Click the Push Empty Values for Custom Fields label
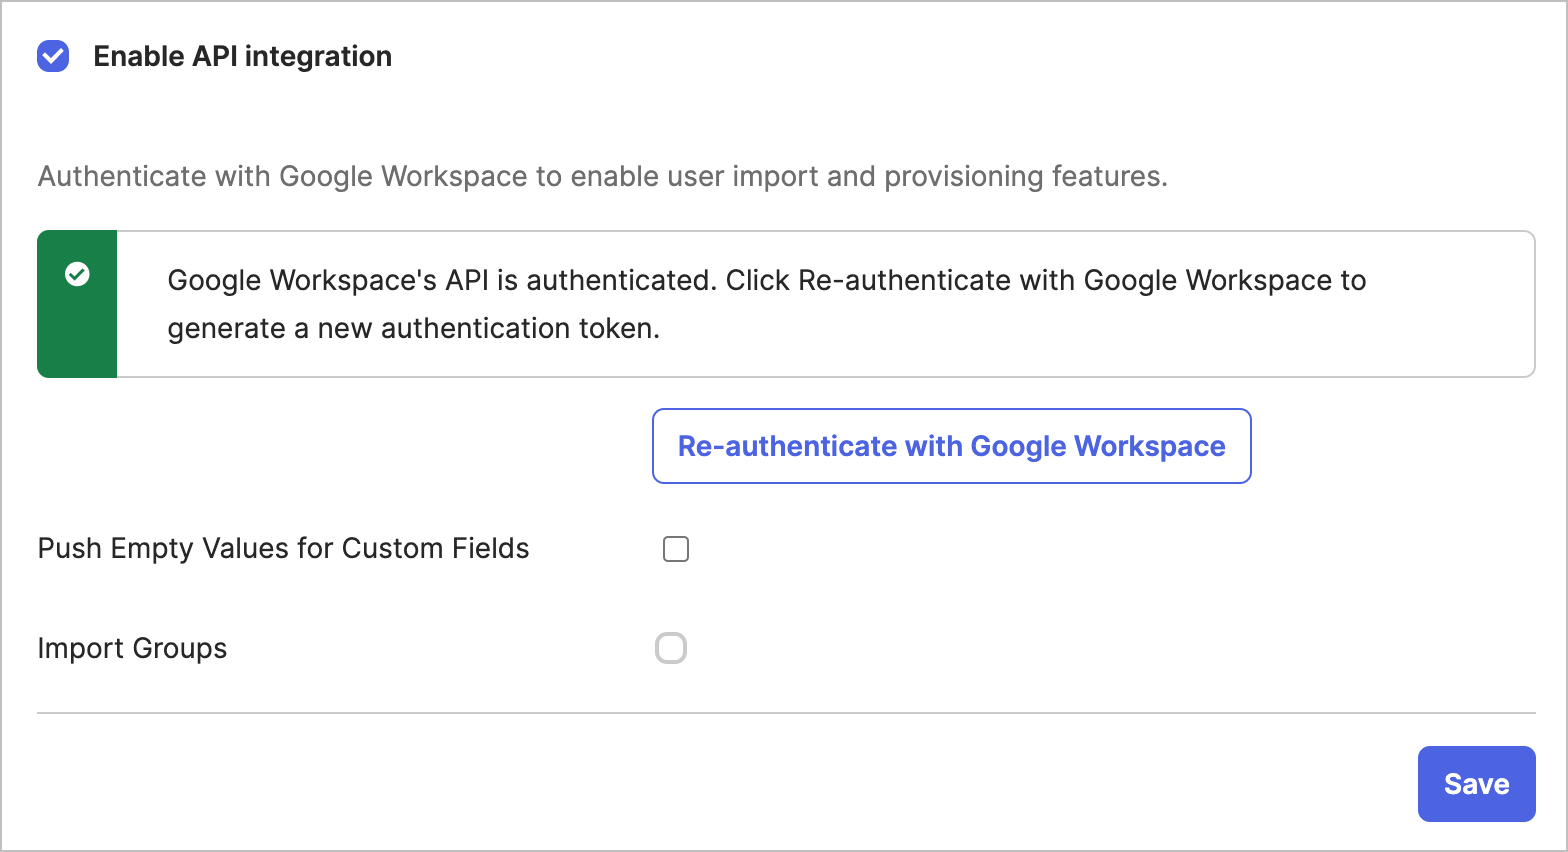This screenshot has height=852, width=1568. 283,548
